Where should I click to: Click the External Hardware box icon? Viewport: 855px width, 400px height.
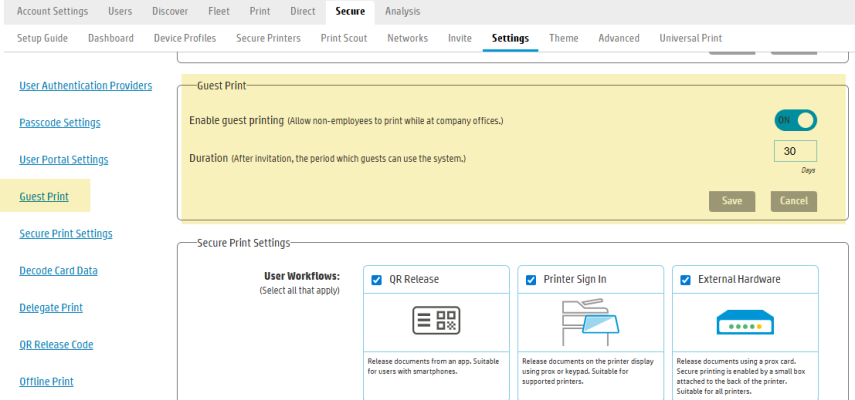(745, 321)
